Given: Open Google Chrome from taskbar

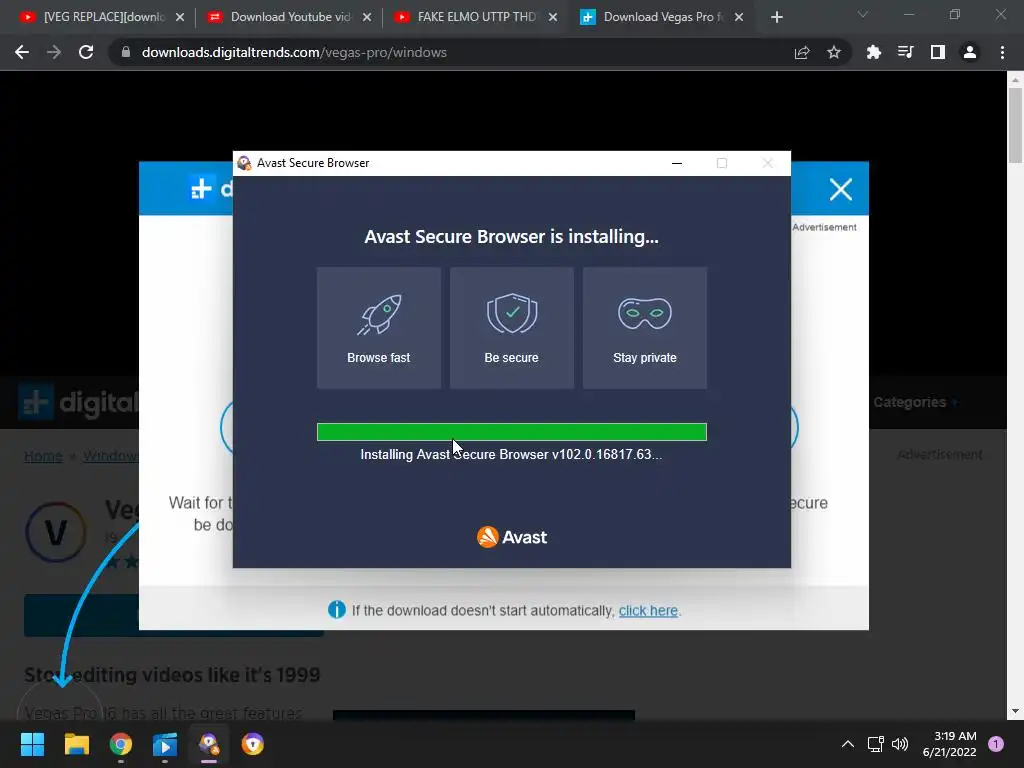Looking at the screenshot, I should pos(121,744).
